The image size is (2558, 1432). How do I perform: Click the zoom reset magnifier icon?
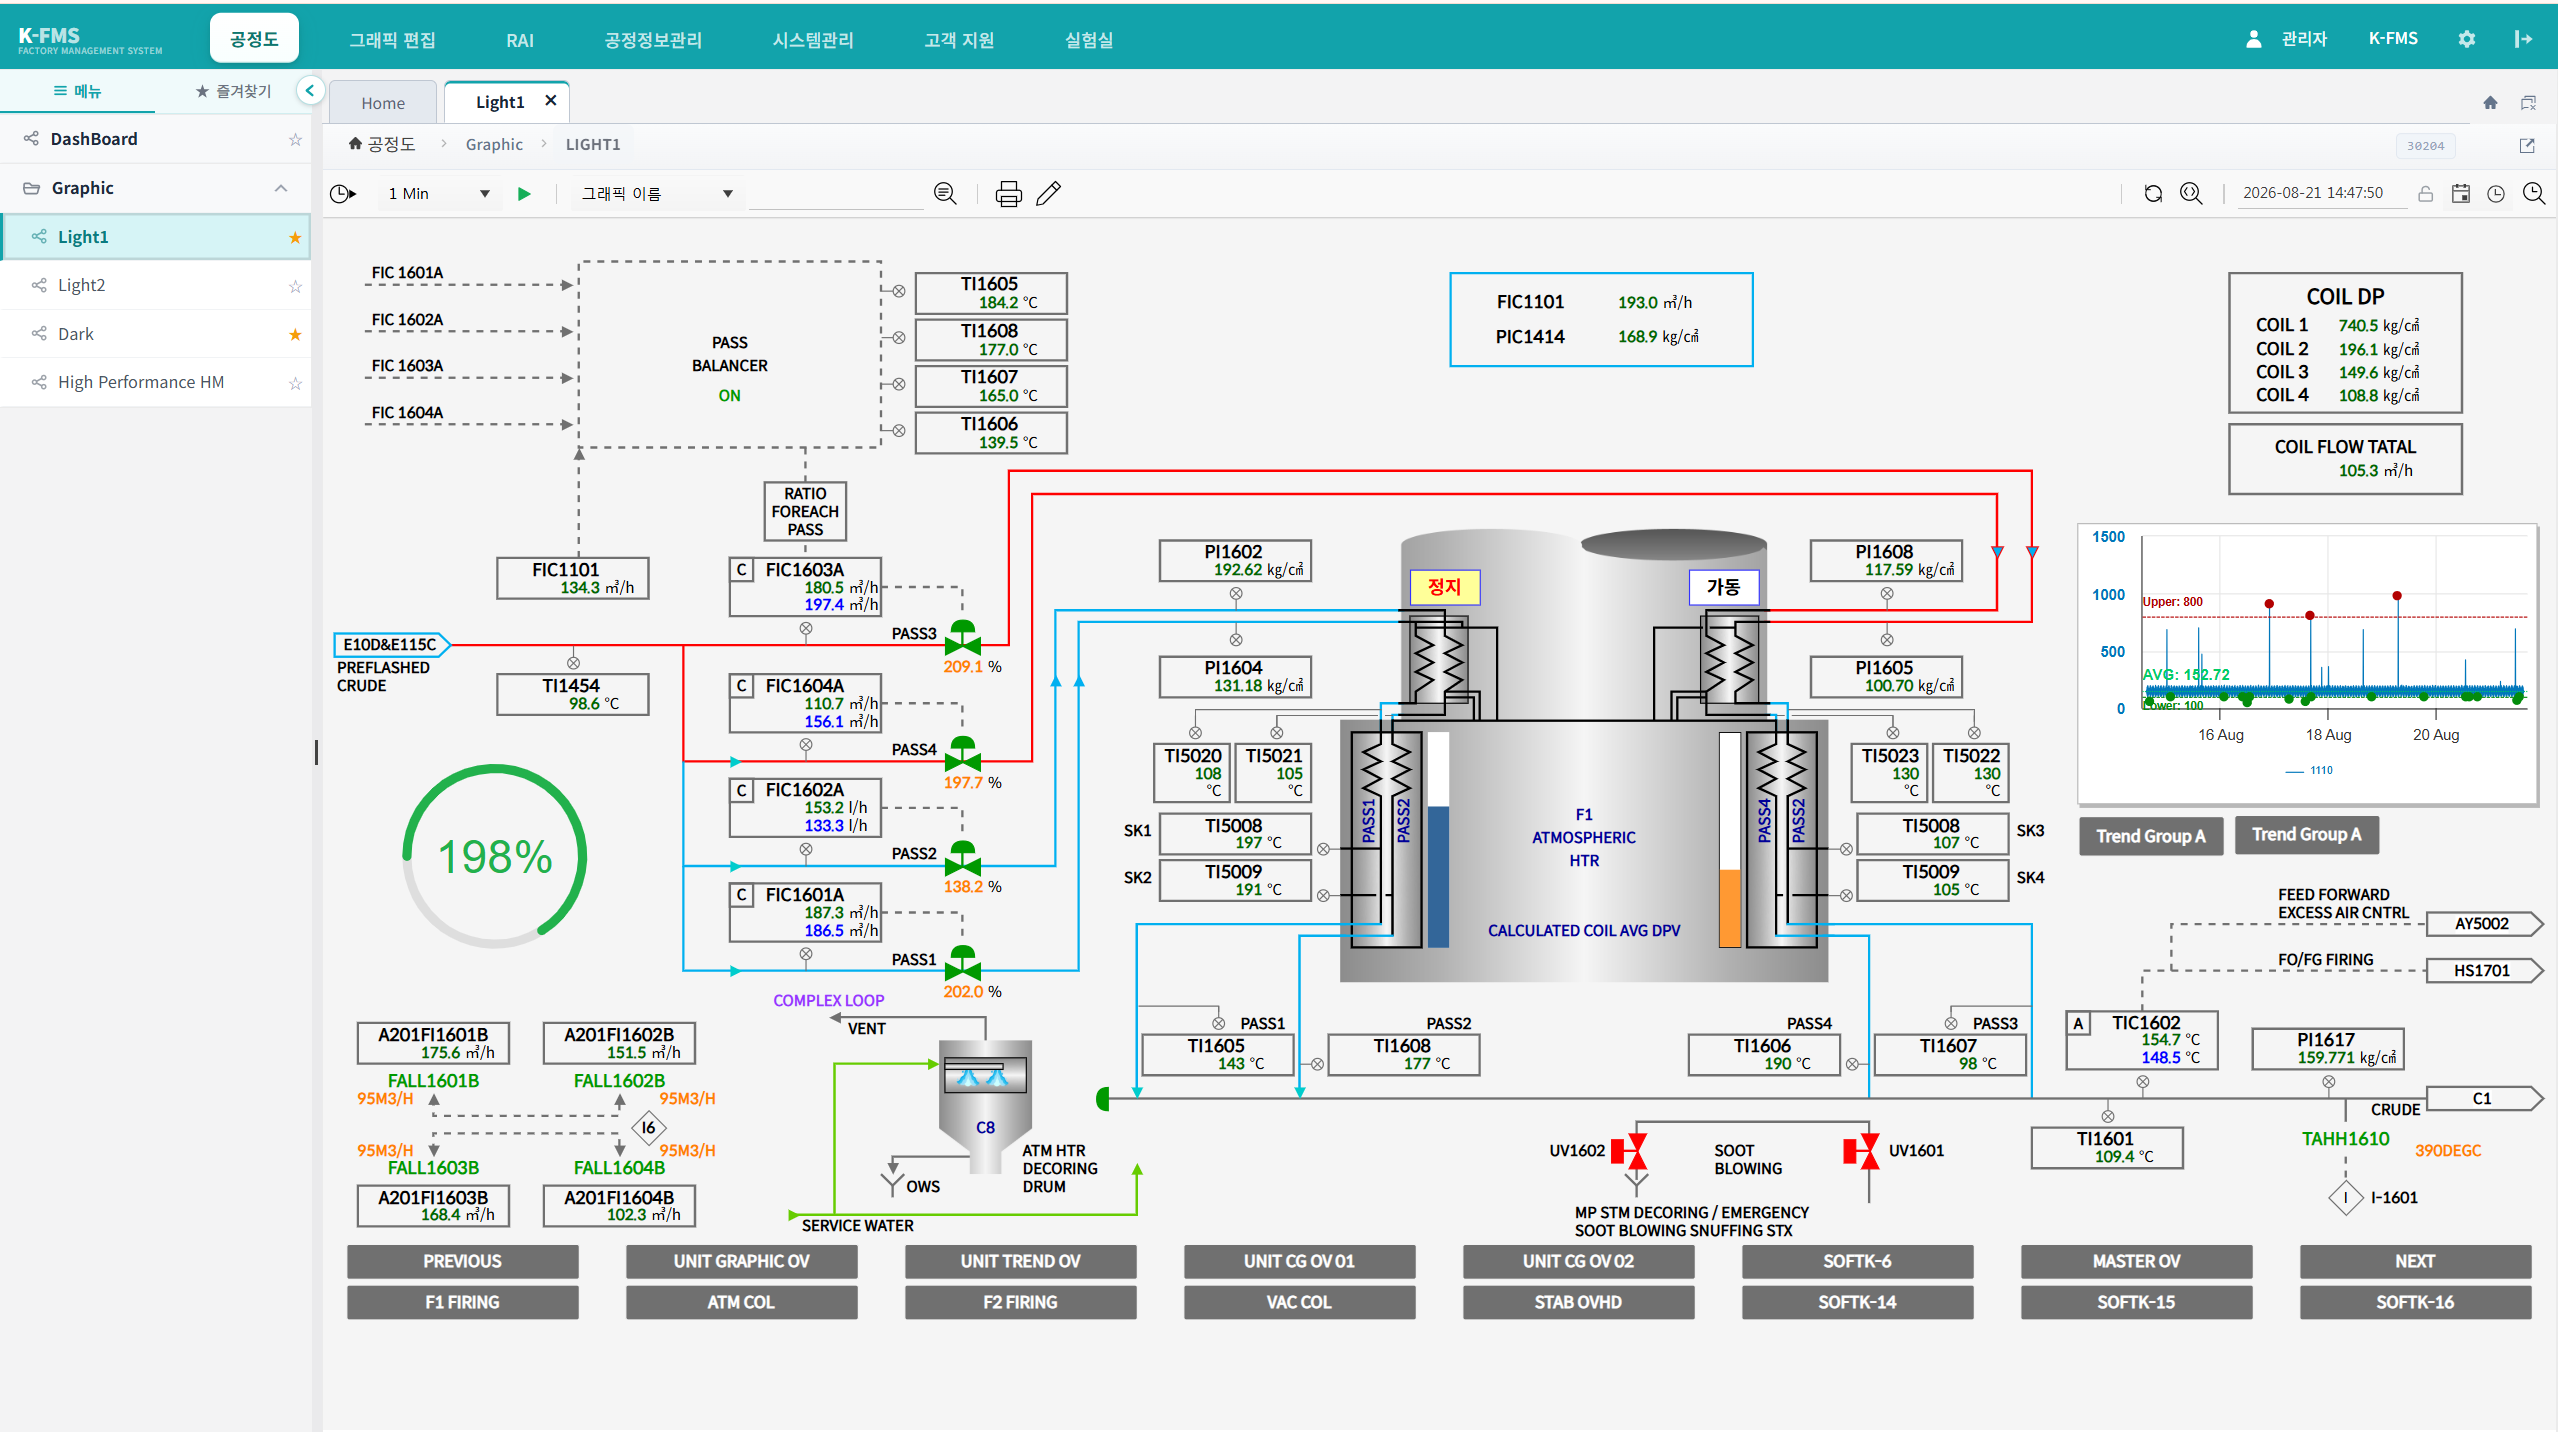(x=2191, y=193)
